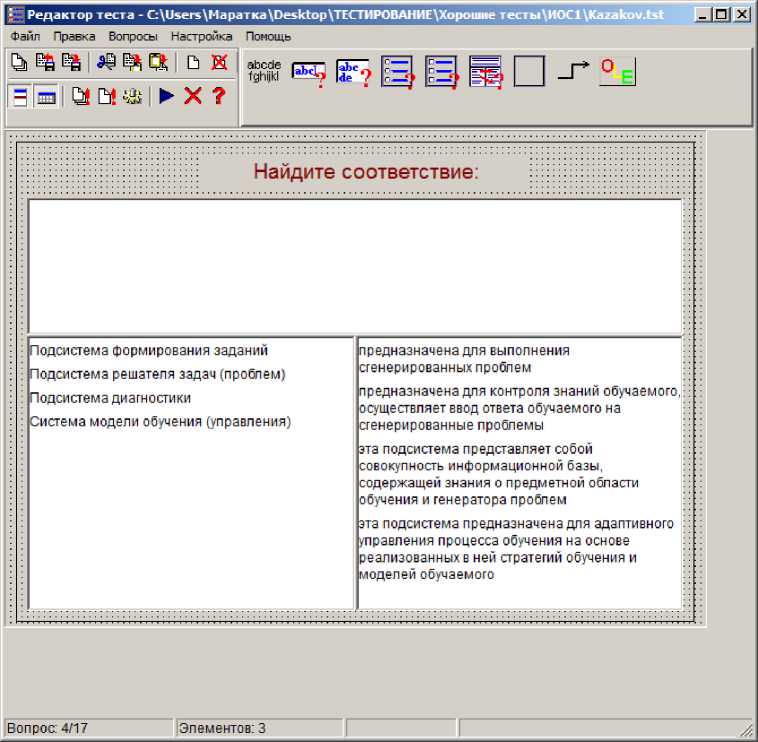Image resolution: width=758 pixels, height=742 pixels.
Task: Close the Редактор теста window
Action: pos(742,15)
